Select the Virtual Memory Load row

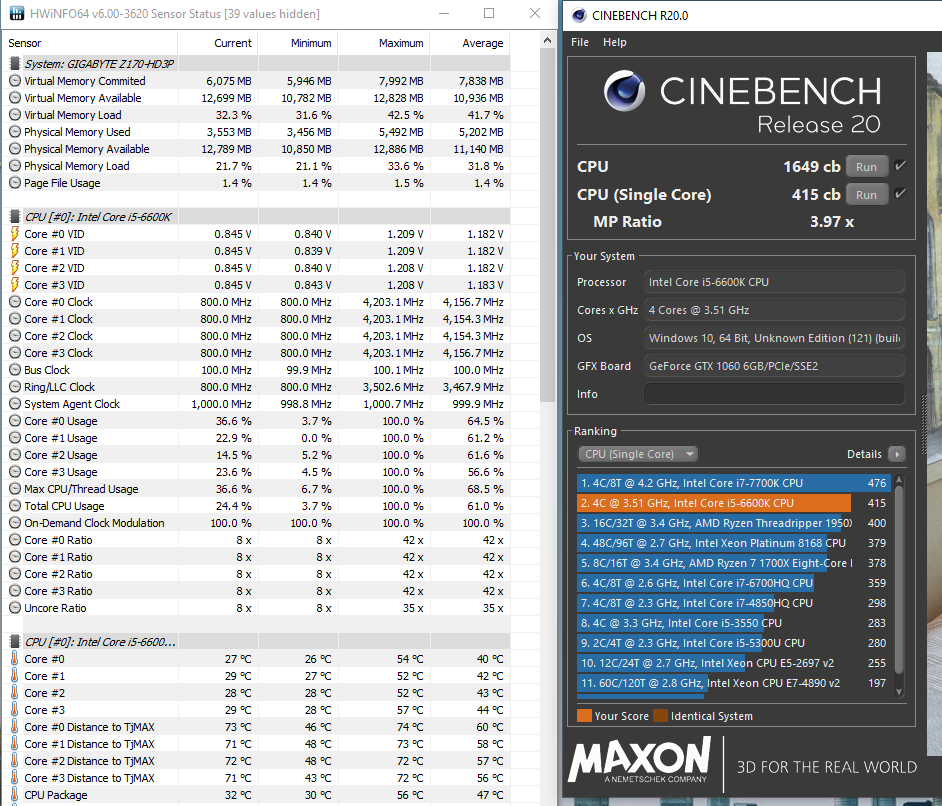coord(257,115)
